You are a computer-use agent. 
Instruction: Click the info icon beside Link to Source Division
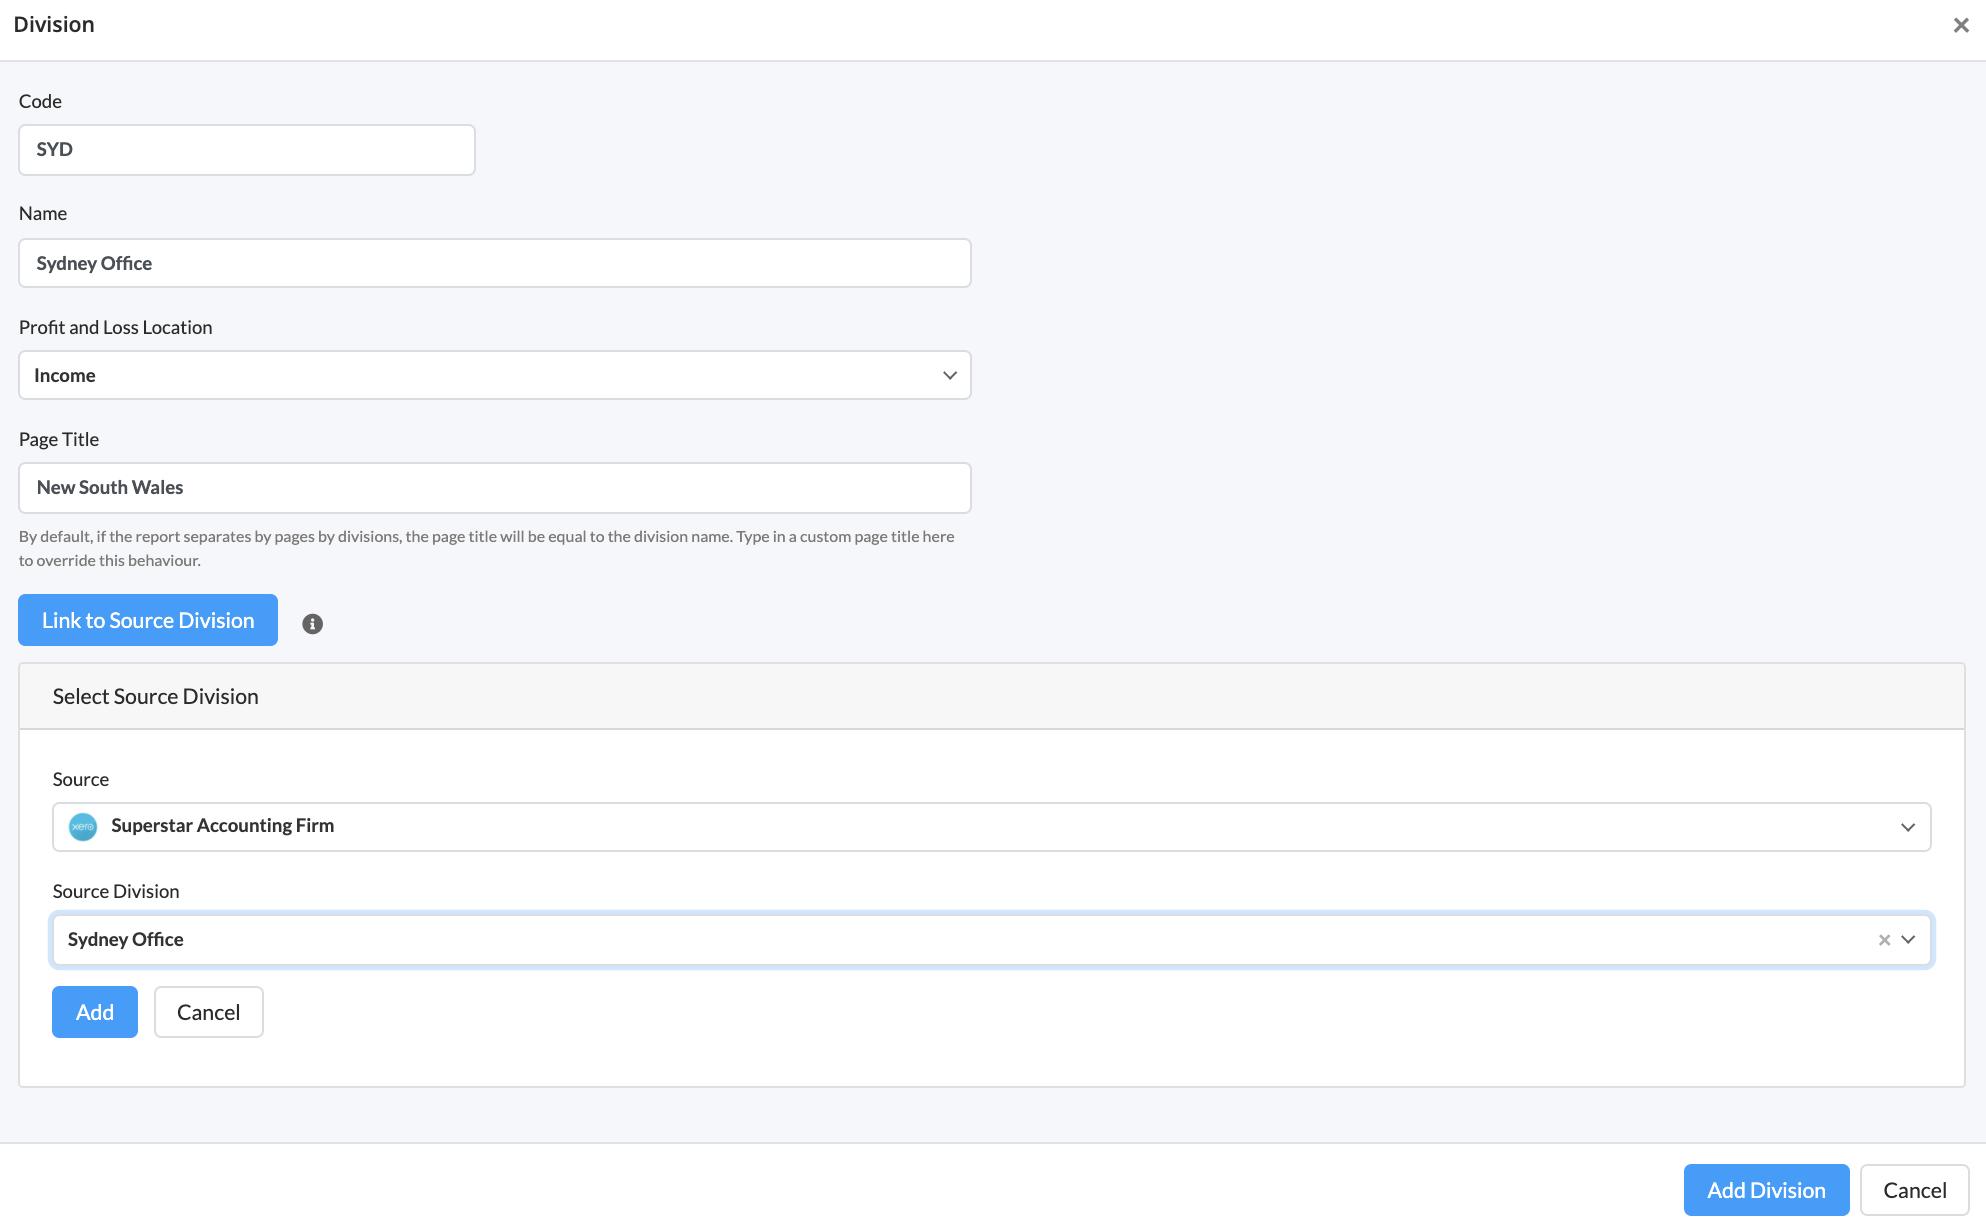pyautogui.click(x=312, y=624)
